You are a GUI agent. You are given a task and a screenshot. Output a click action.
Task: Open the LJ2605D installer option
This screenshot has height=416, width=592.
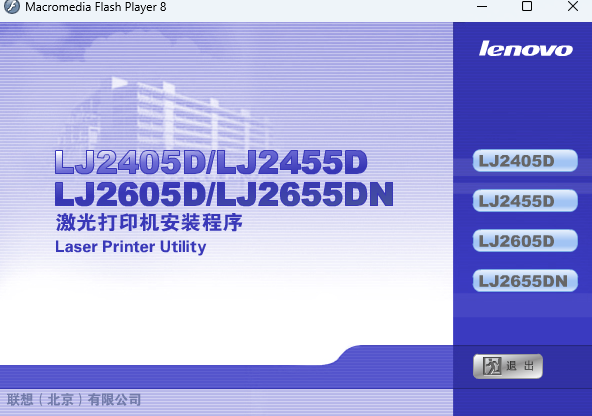[x=525, y=241]
